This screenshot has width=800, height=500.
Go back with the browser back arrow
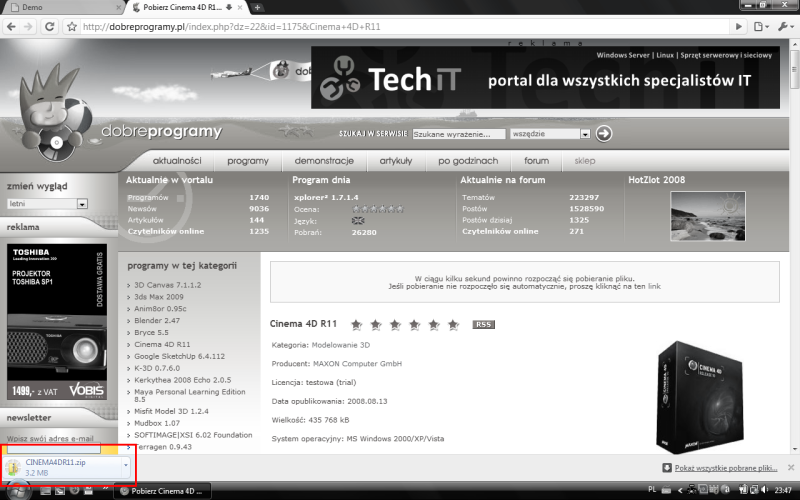point(11,27)
